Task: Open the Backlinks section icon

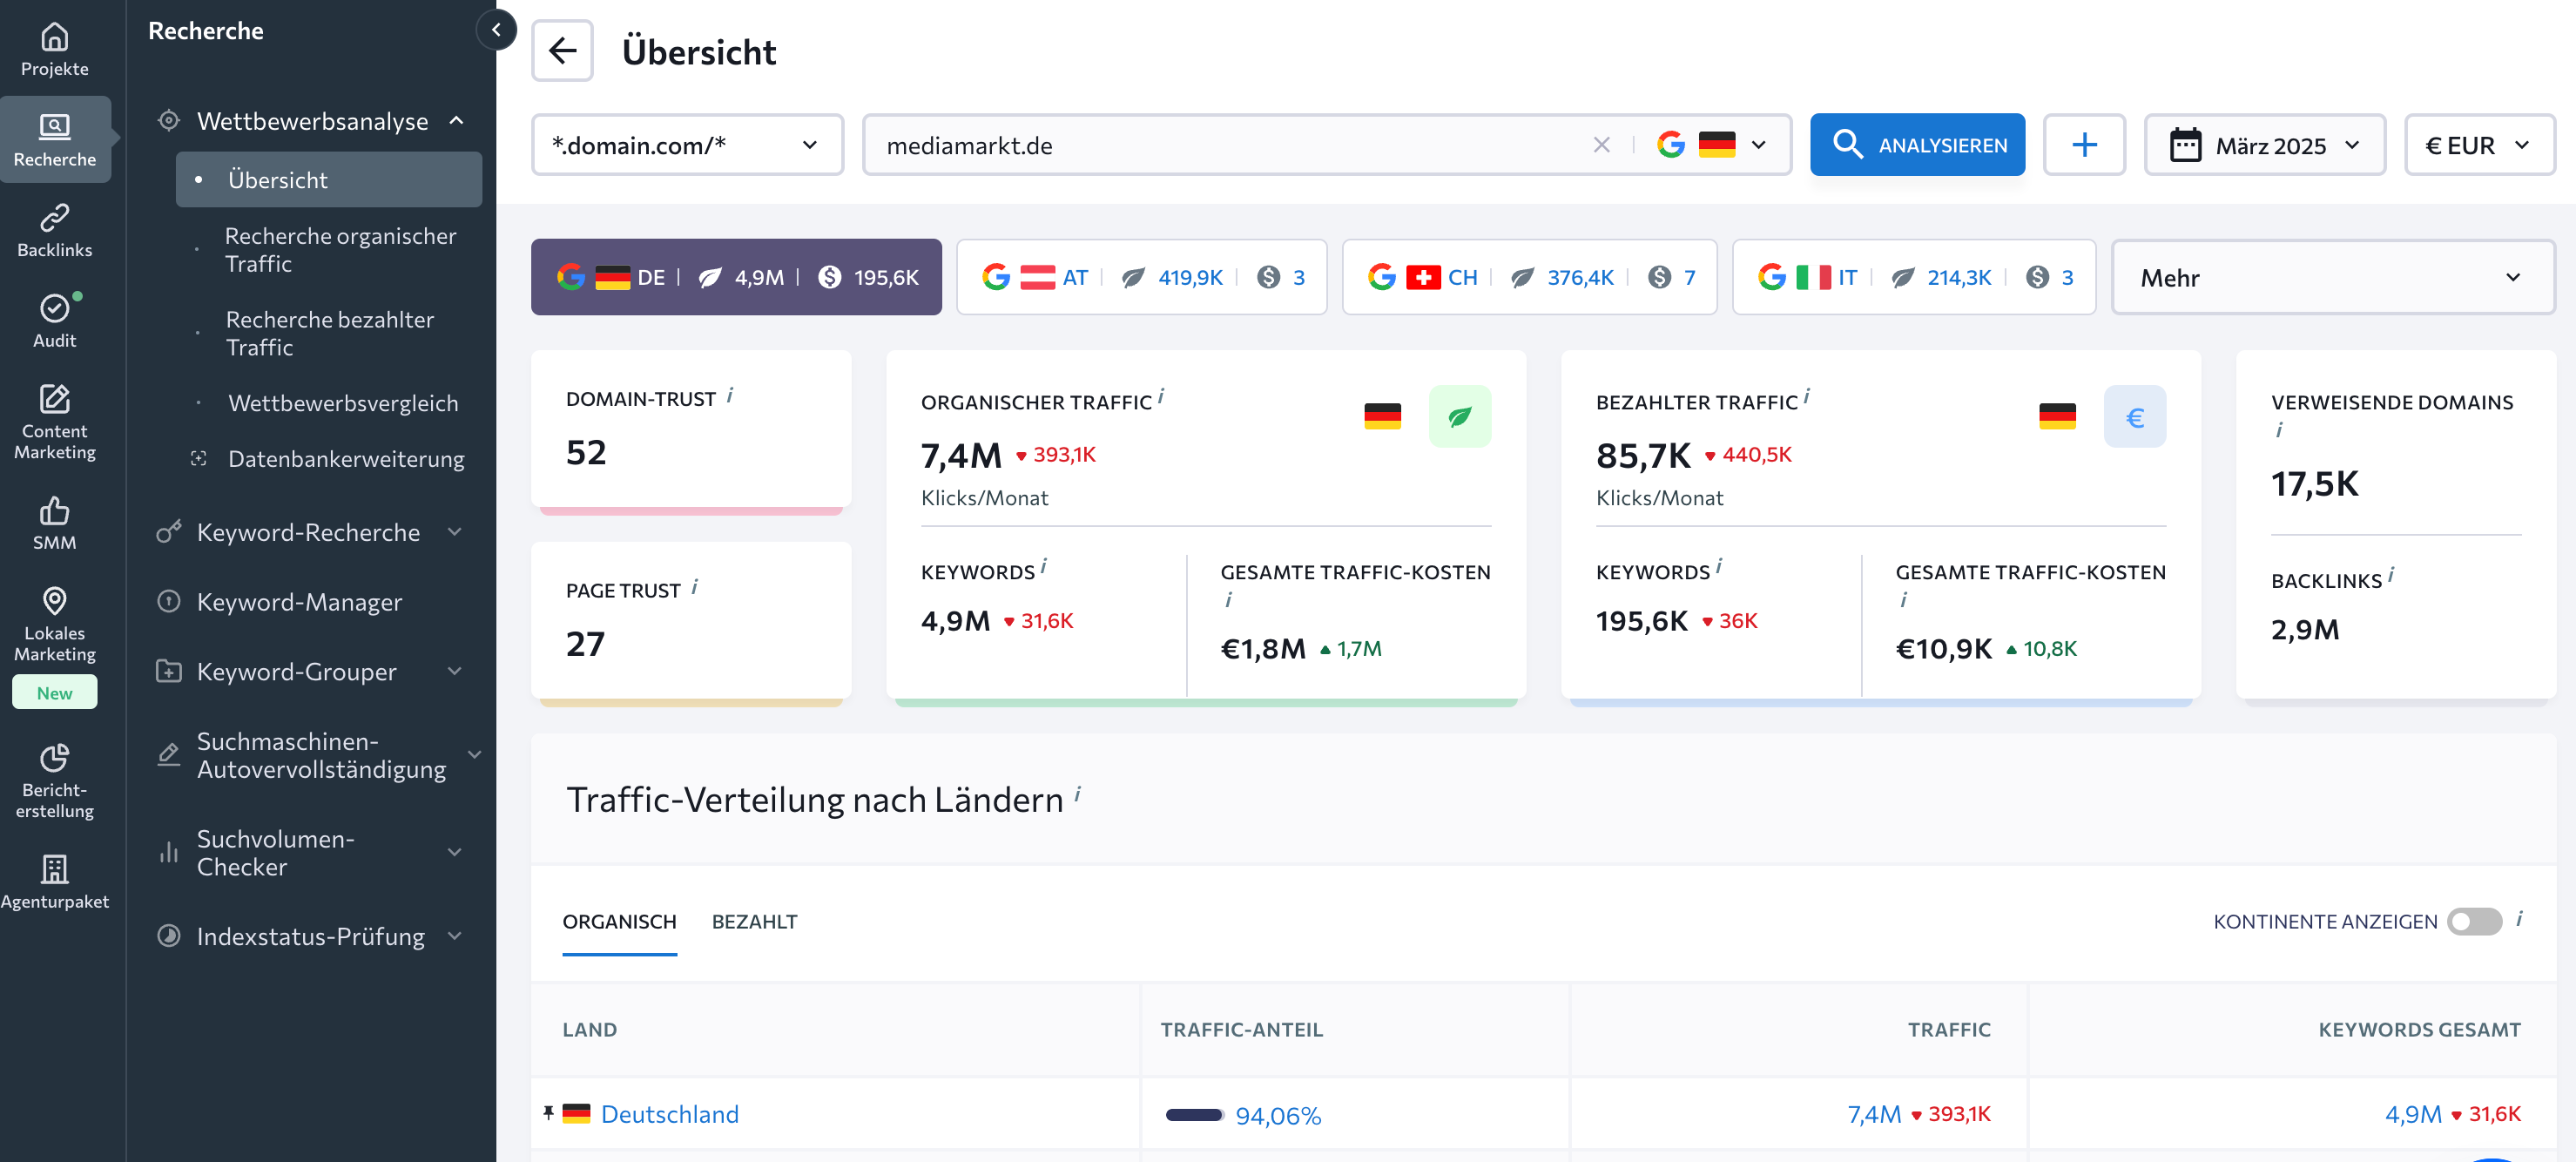Action: click(54, 218)
